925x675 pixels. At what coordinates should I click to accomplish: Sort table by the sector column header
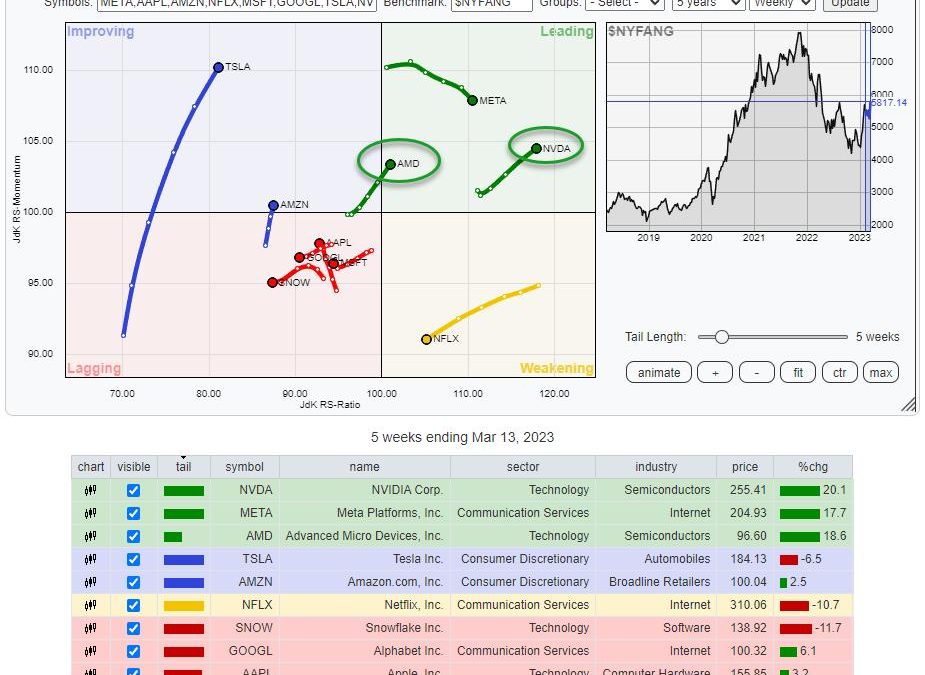[523, 467]
